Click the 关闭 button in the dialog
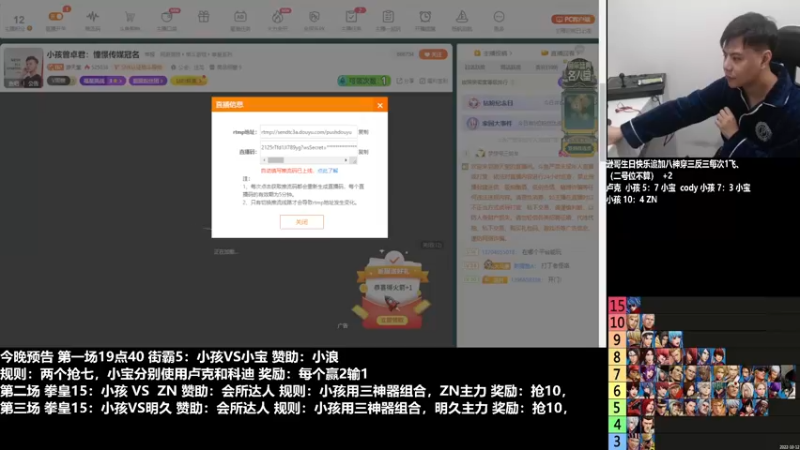This screenshot has width=800, height=450. click(302, 222)
